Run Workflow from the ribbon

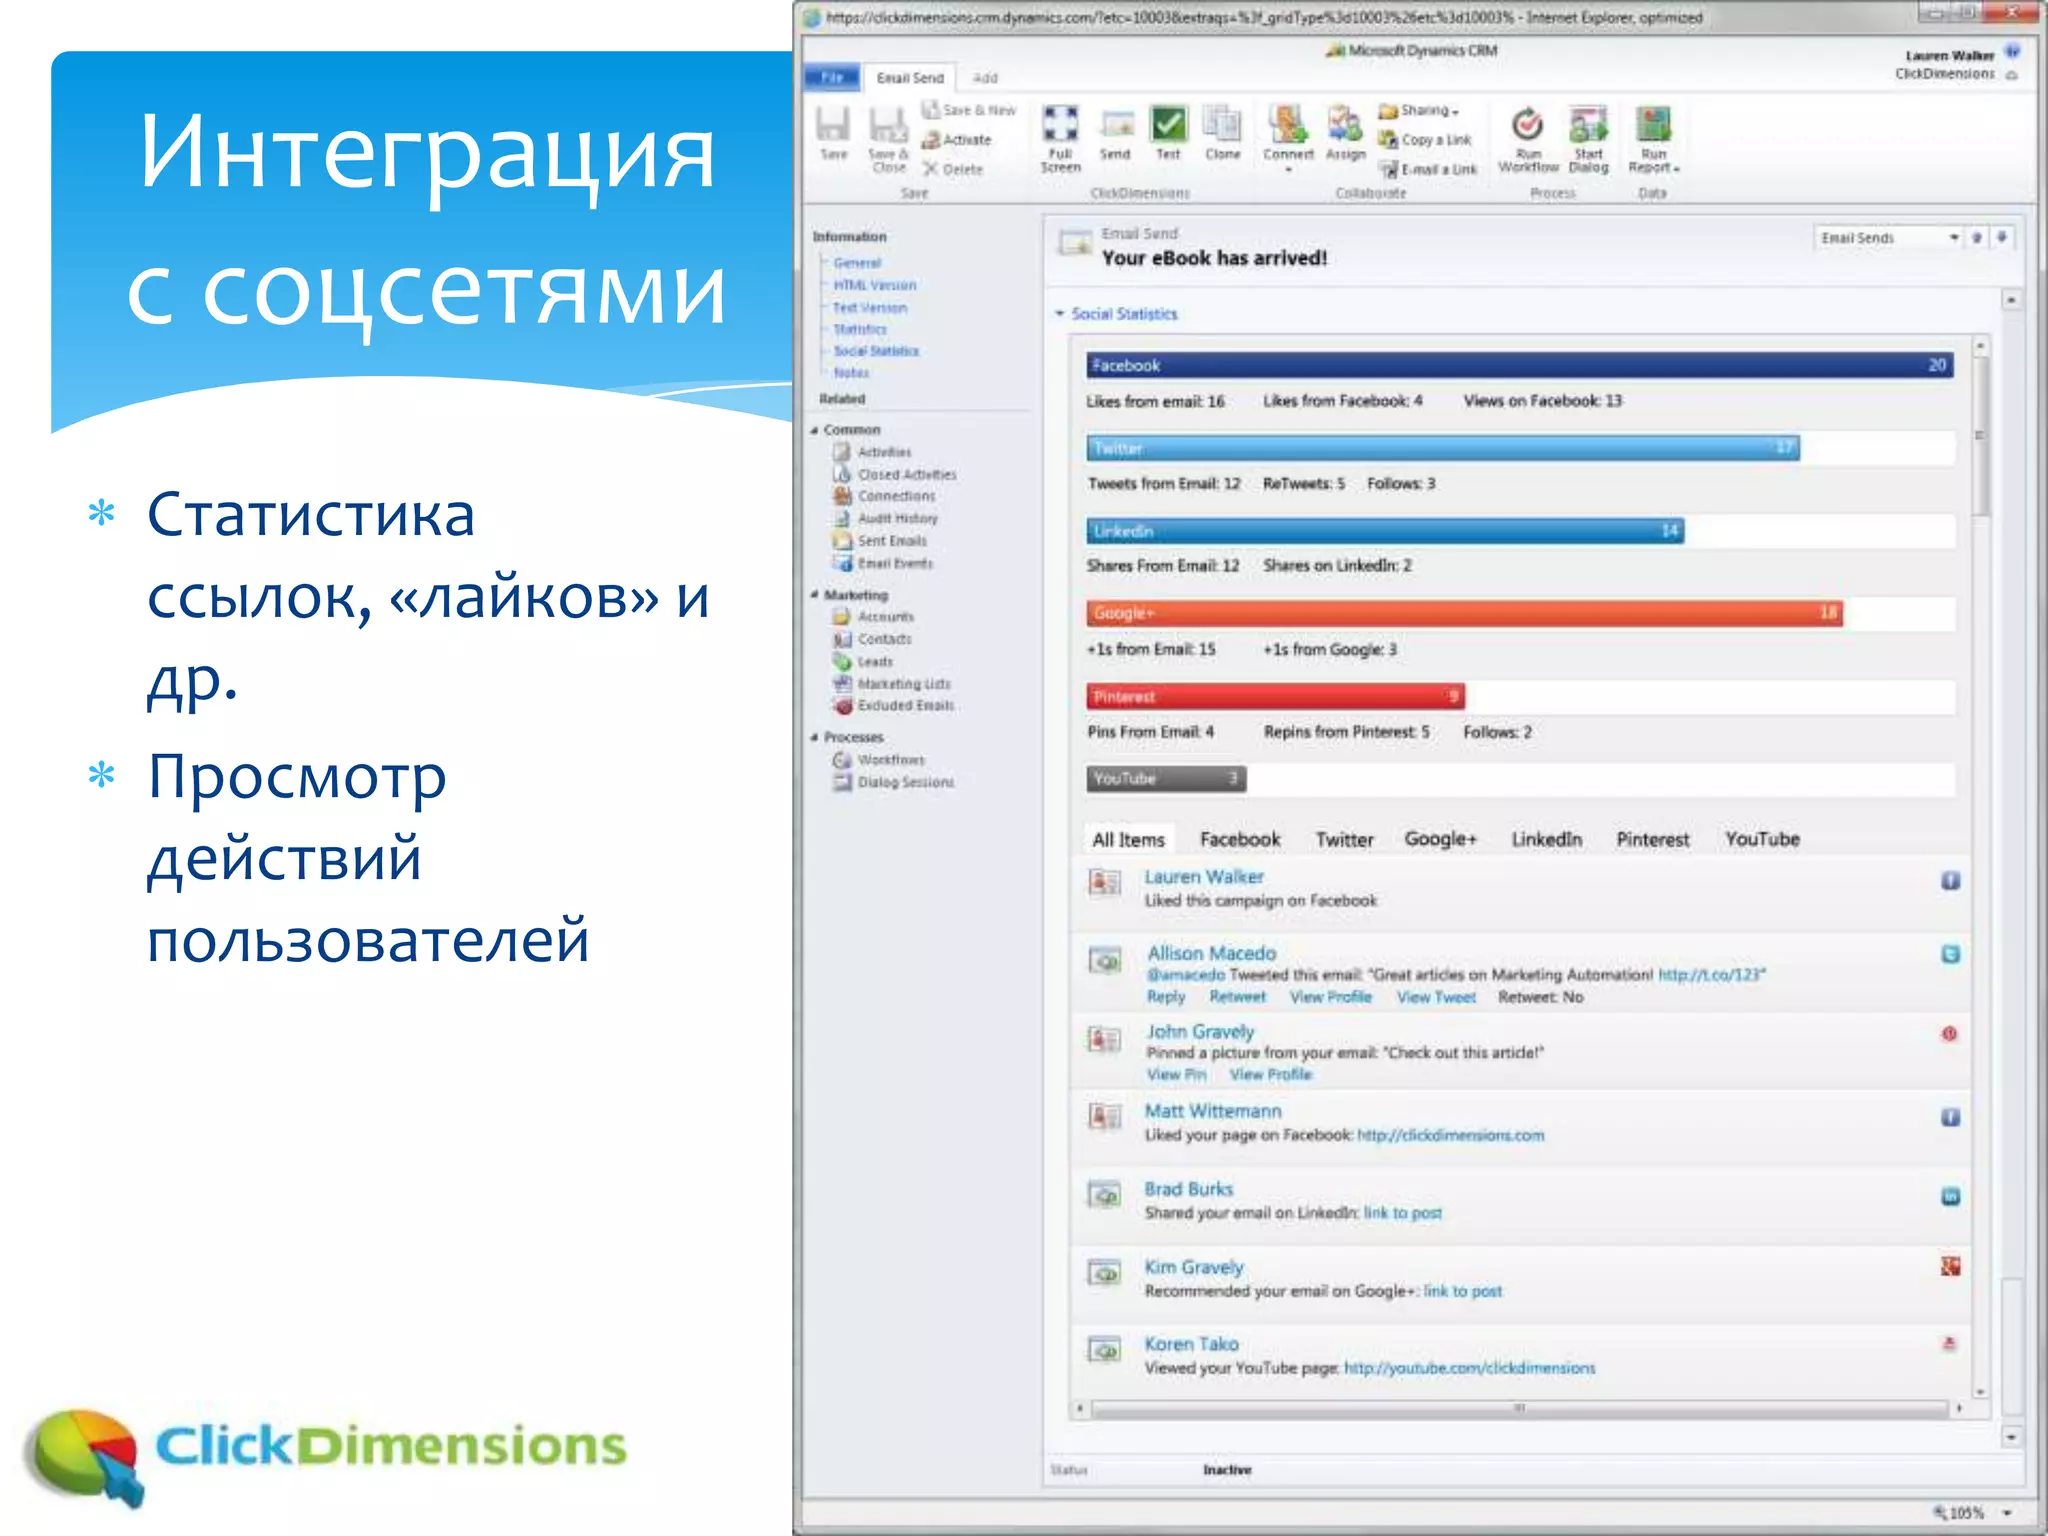(1527, 139)
